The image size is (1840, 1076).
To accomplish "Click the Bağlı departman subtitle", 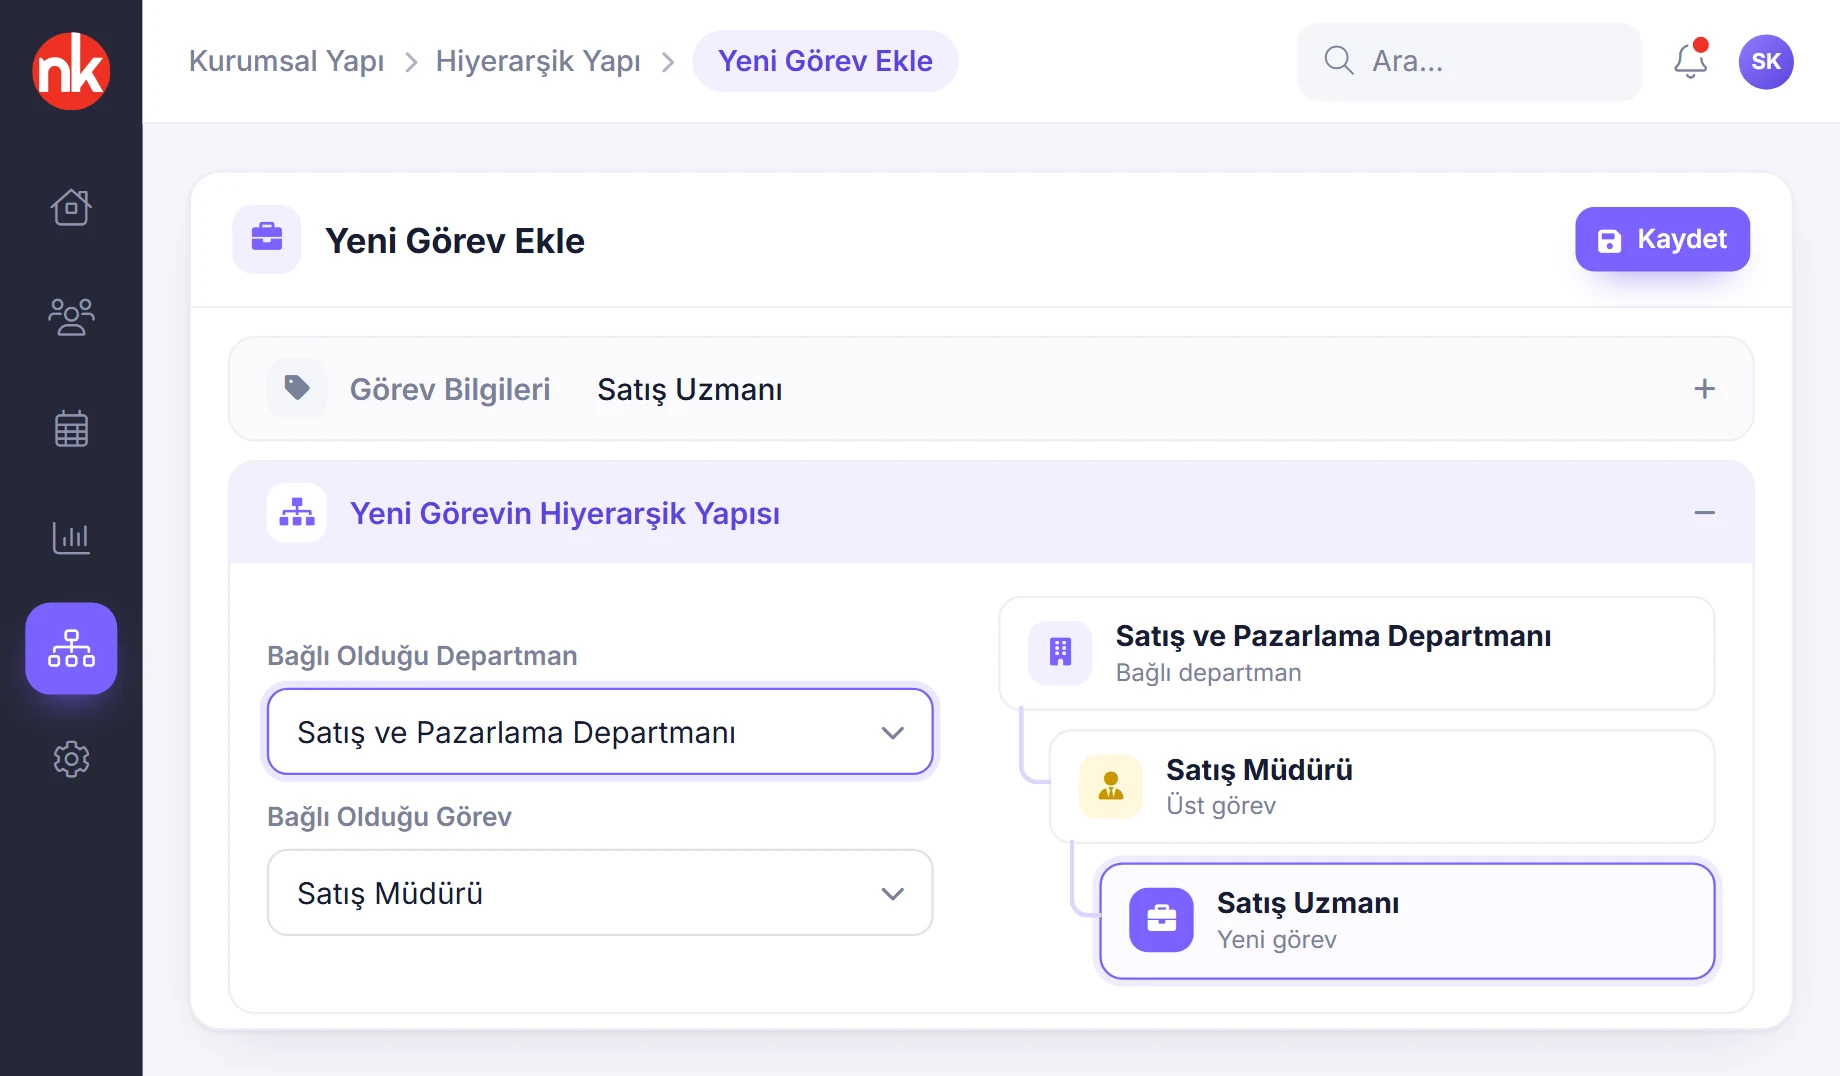I will click(1208, 673).
